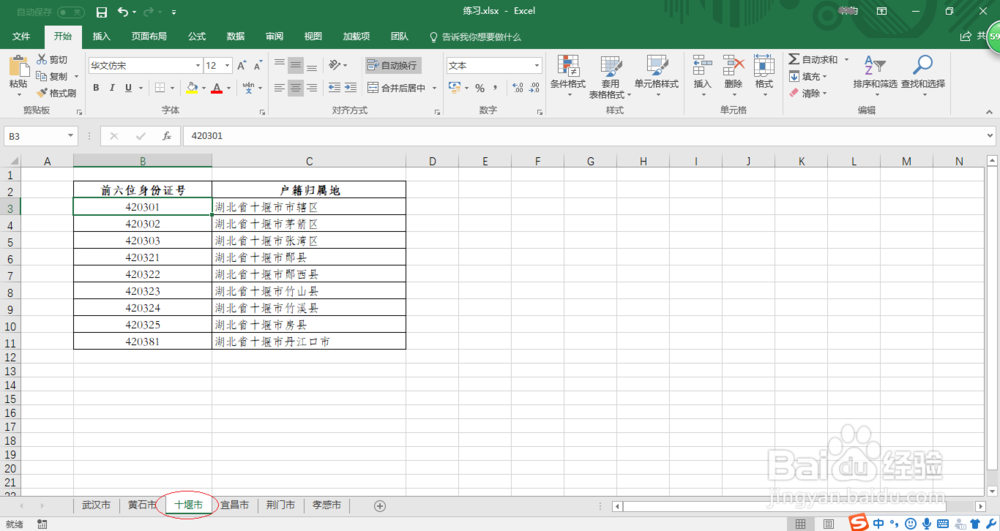Select cell 湖北省十堰市丹江口市

coord(309,341)
